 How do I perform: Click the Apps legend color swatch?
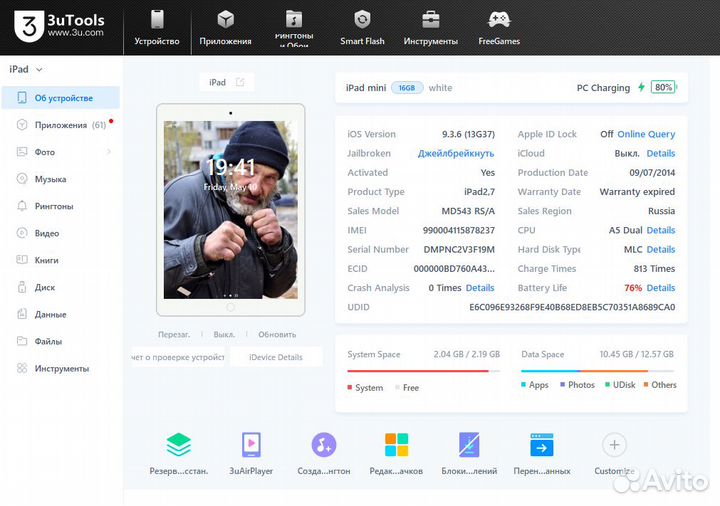pos(523,384)
